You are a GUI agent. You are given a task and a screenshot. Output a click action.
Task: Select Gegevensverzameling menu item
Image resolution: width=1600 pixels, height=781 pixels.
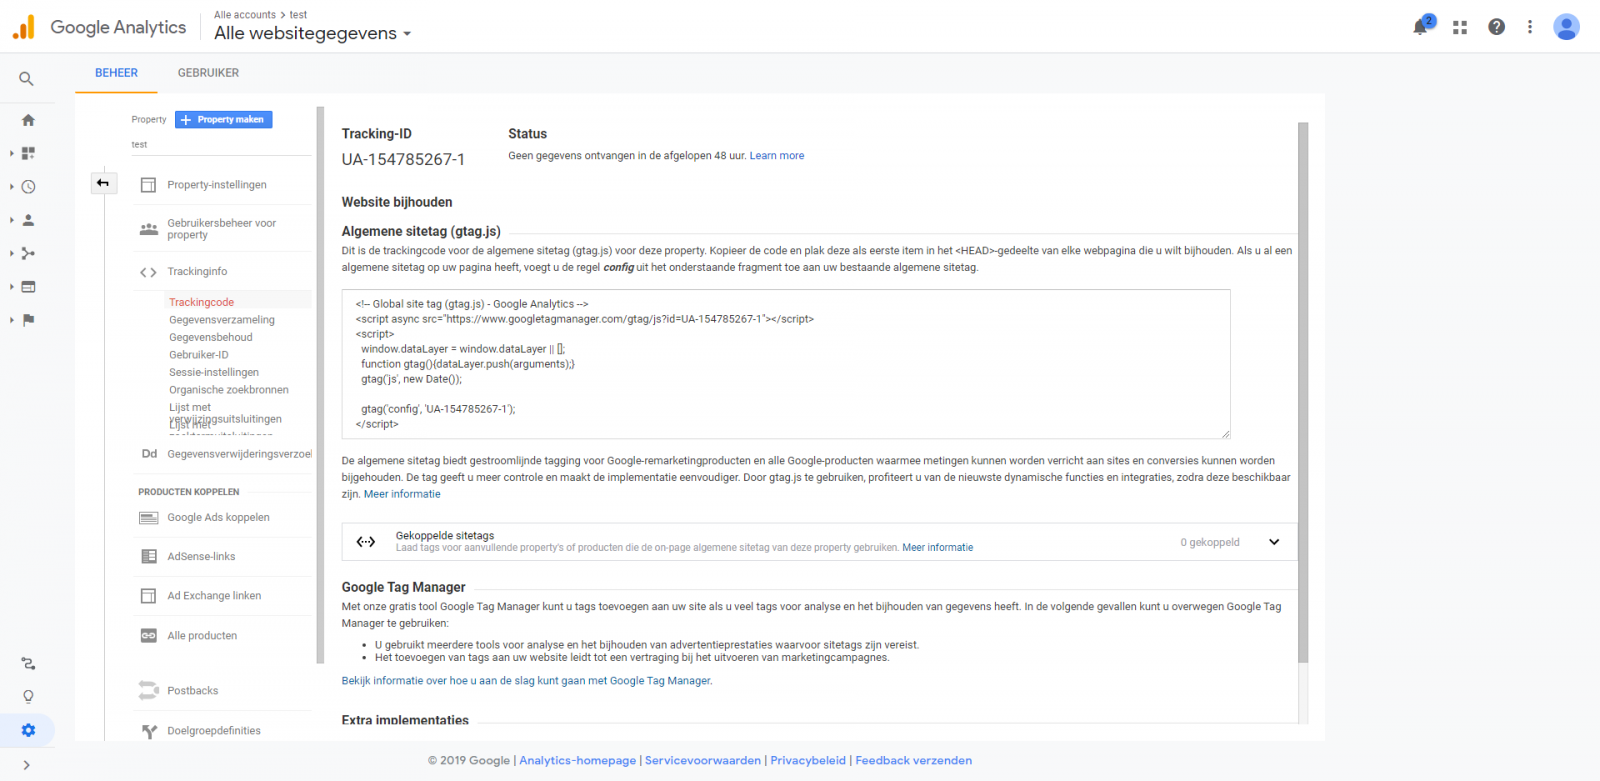pos(222,320)
